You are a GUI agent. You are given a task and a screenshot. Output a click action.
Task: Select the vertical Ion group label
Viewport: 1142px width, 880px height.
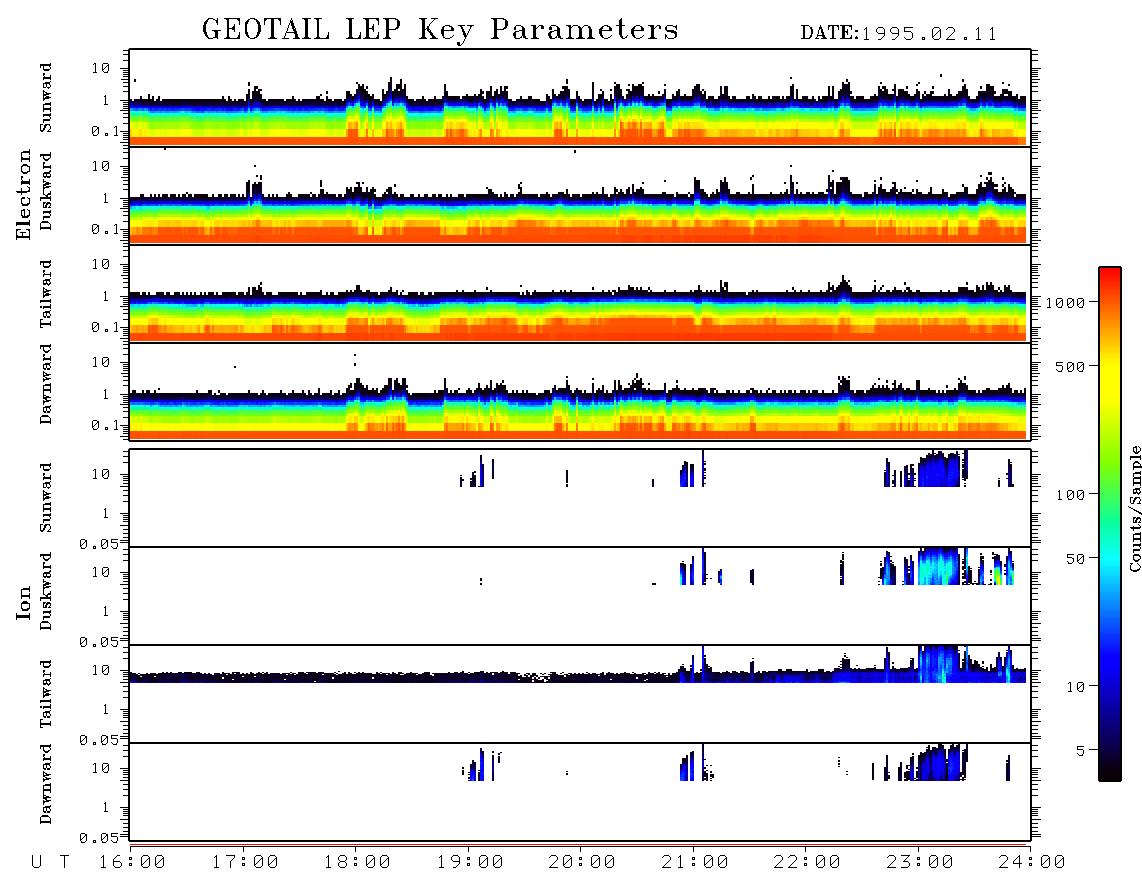point(23,602)
